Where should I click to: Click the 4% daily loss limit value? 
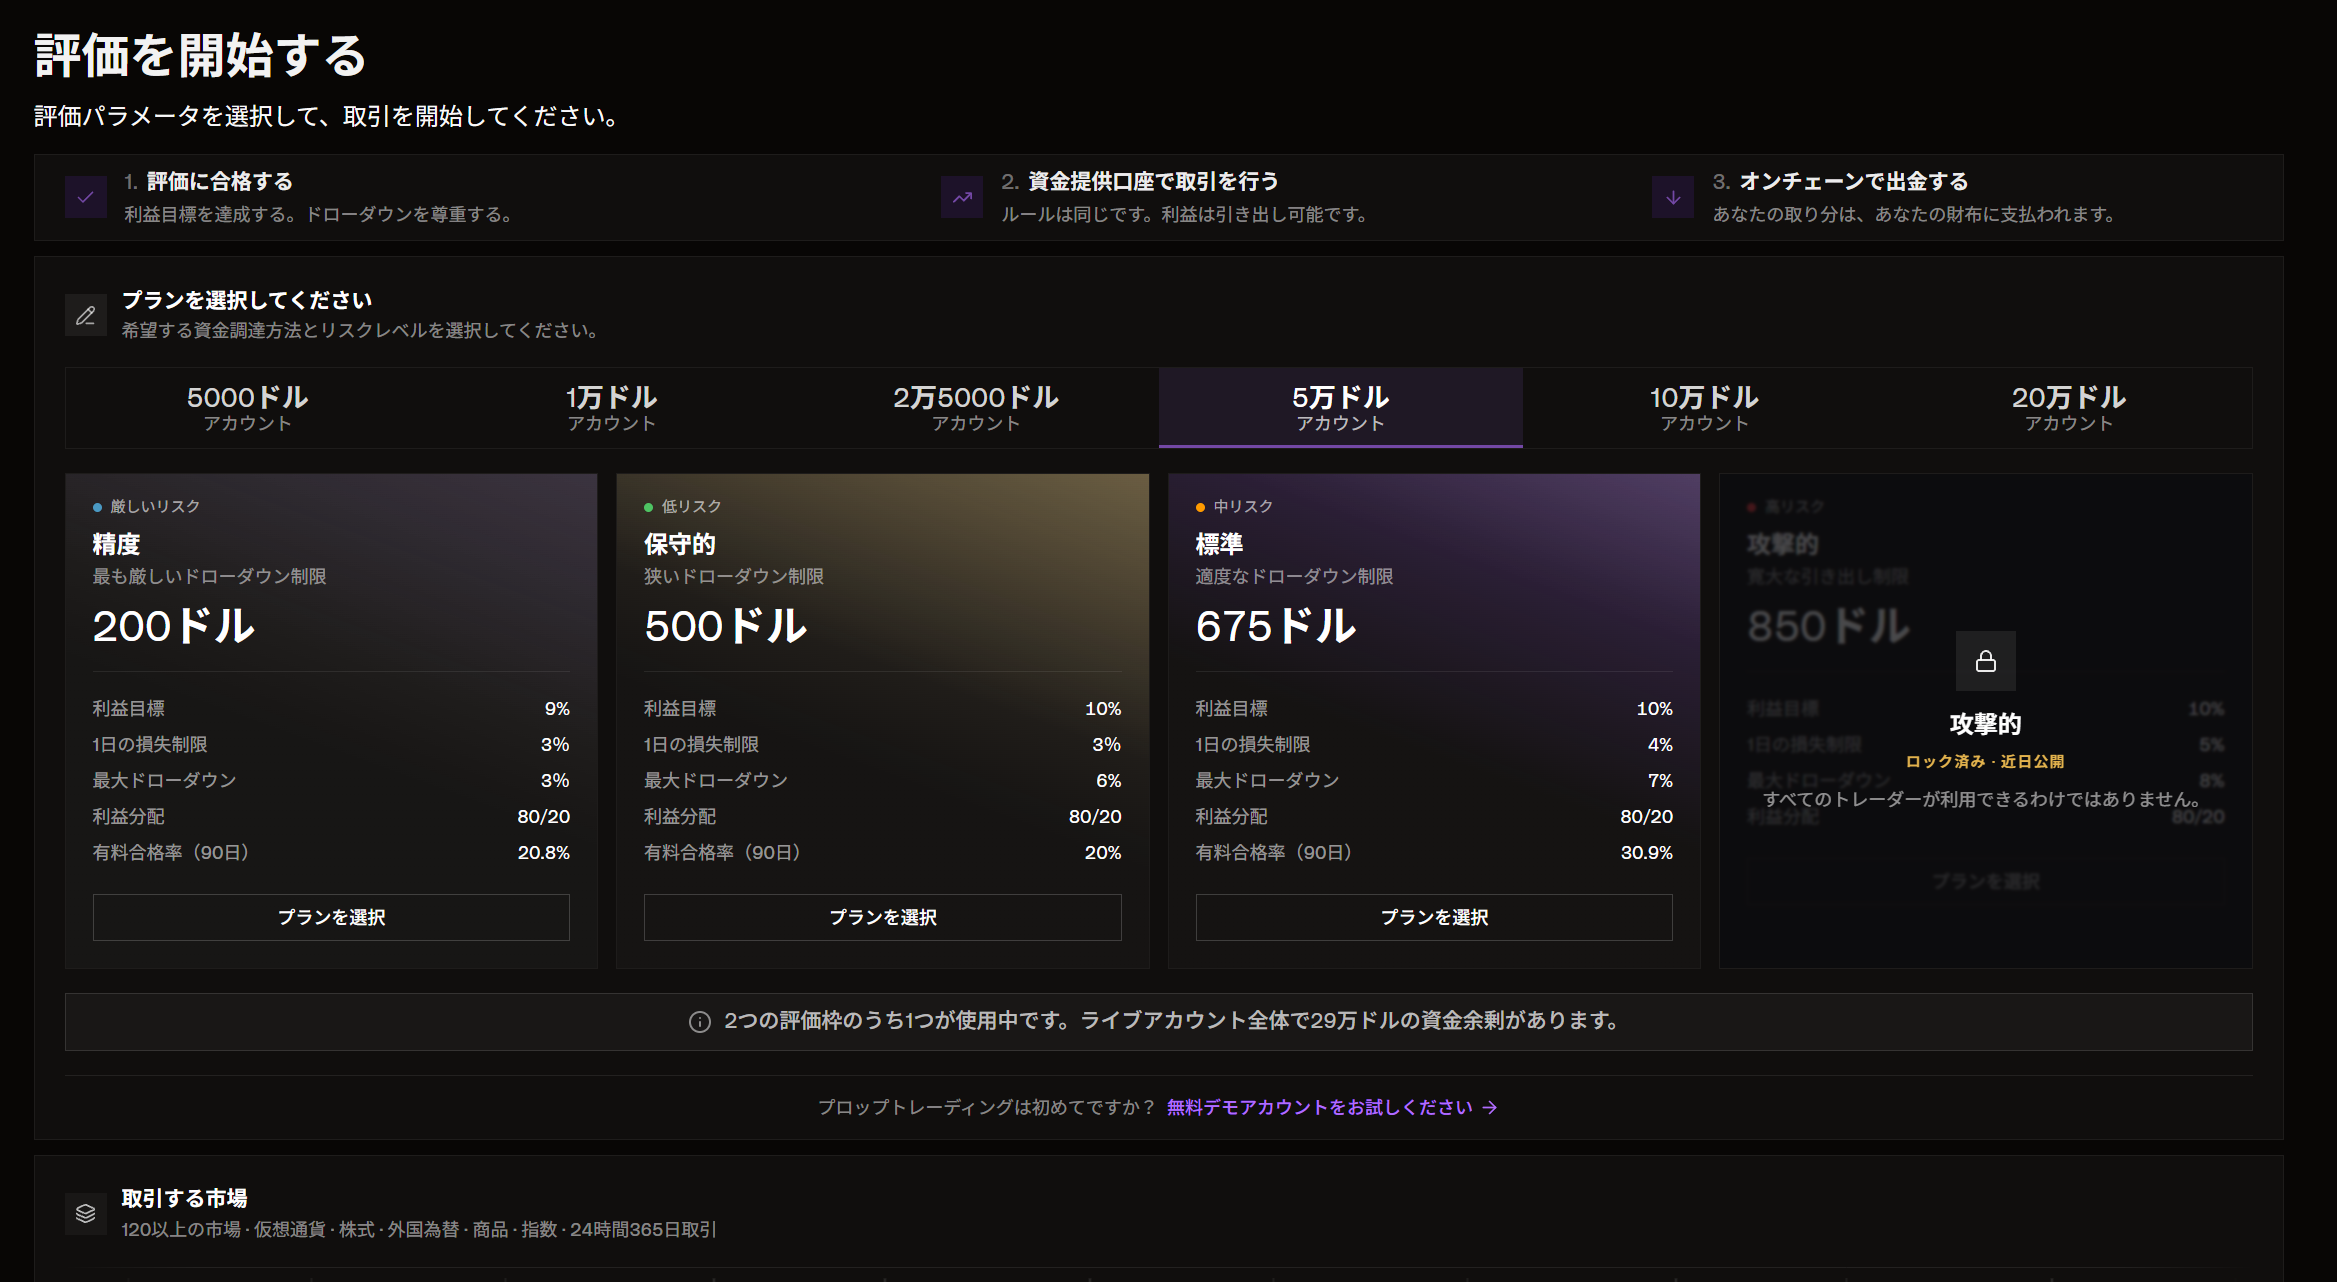point(1660,745)
